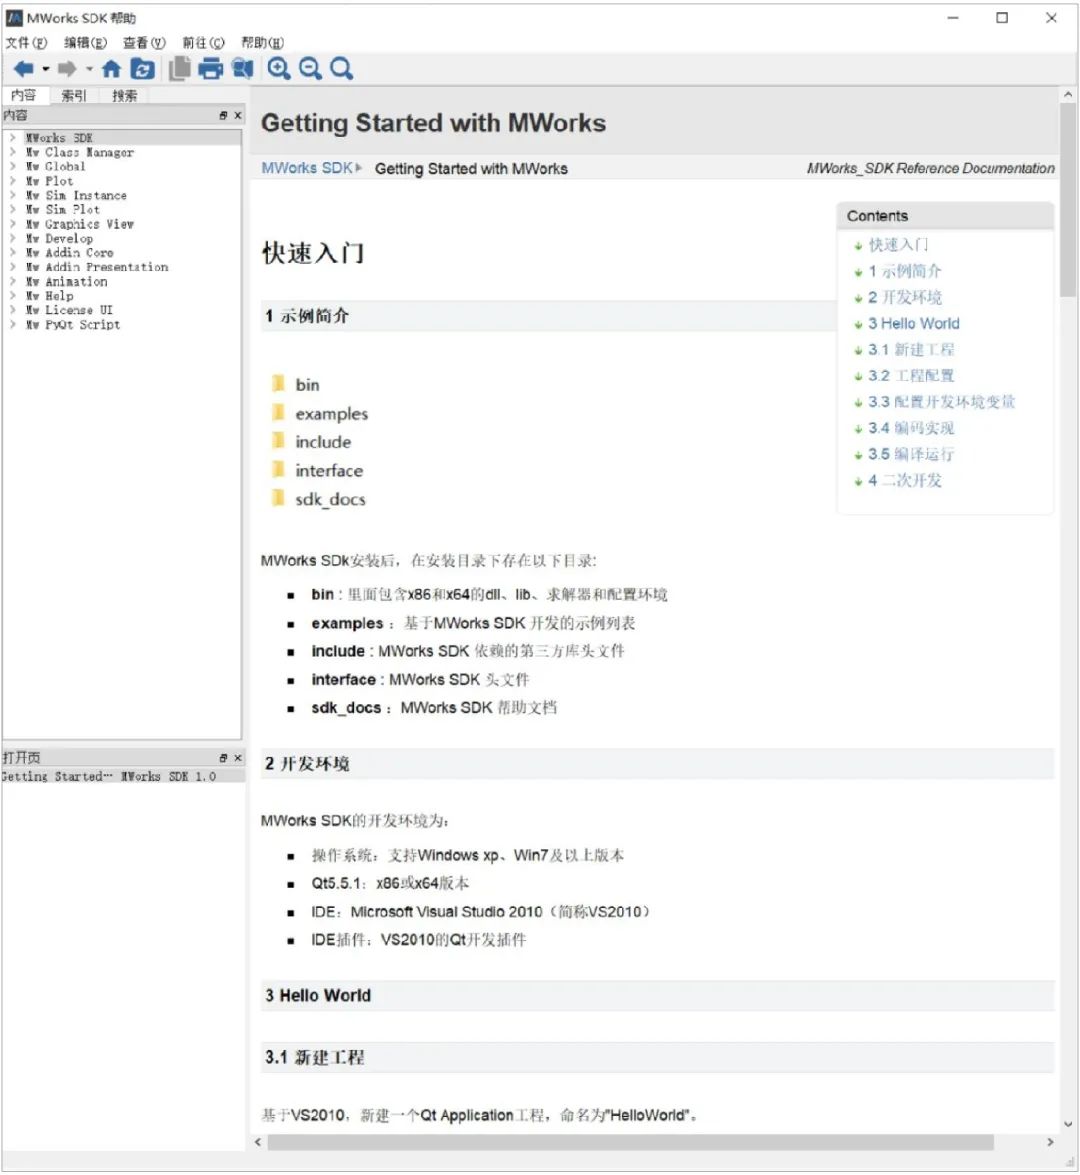Close the 打开页 panel
1080x1175 pixels.
point(238,758)
